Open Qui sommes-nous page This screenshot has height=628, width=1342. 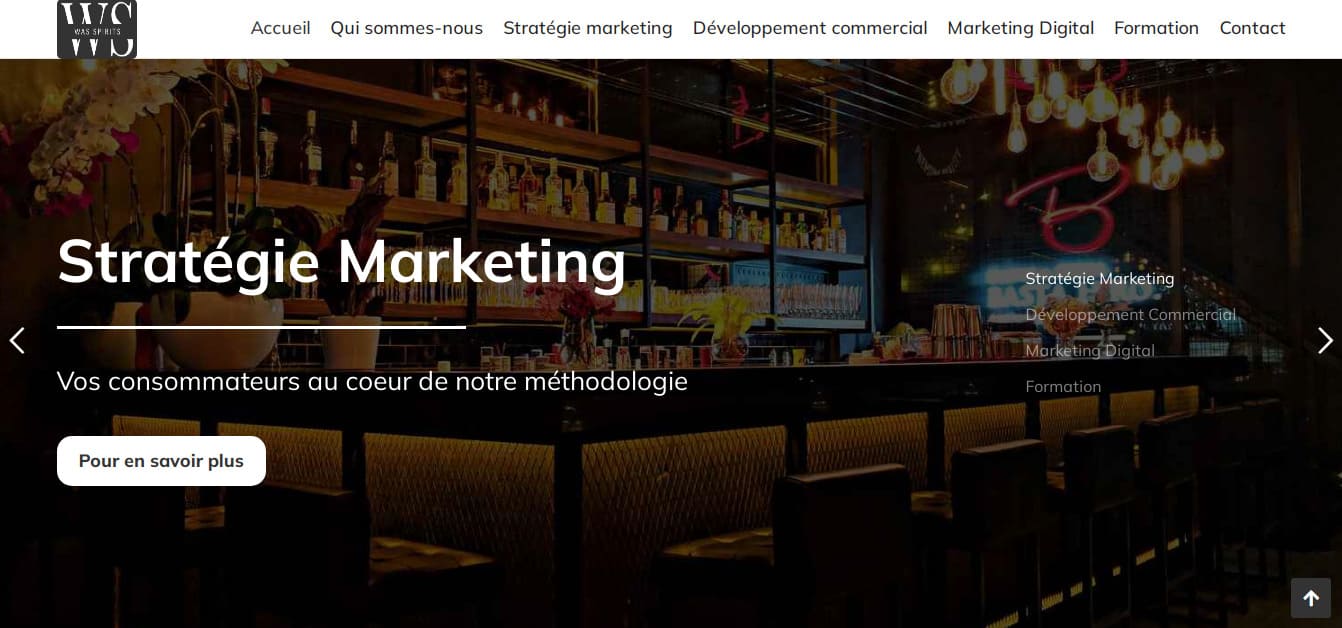[x=407, y=28]
